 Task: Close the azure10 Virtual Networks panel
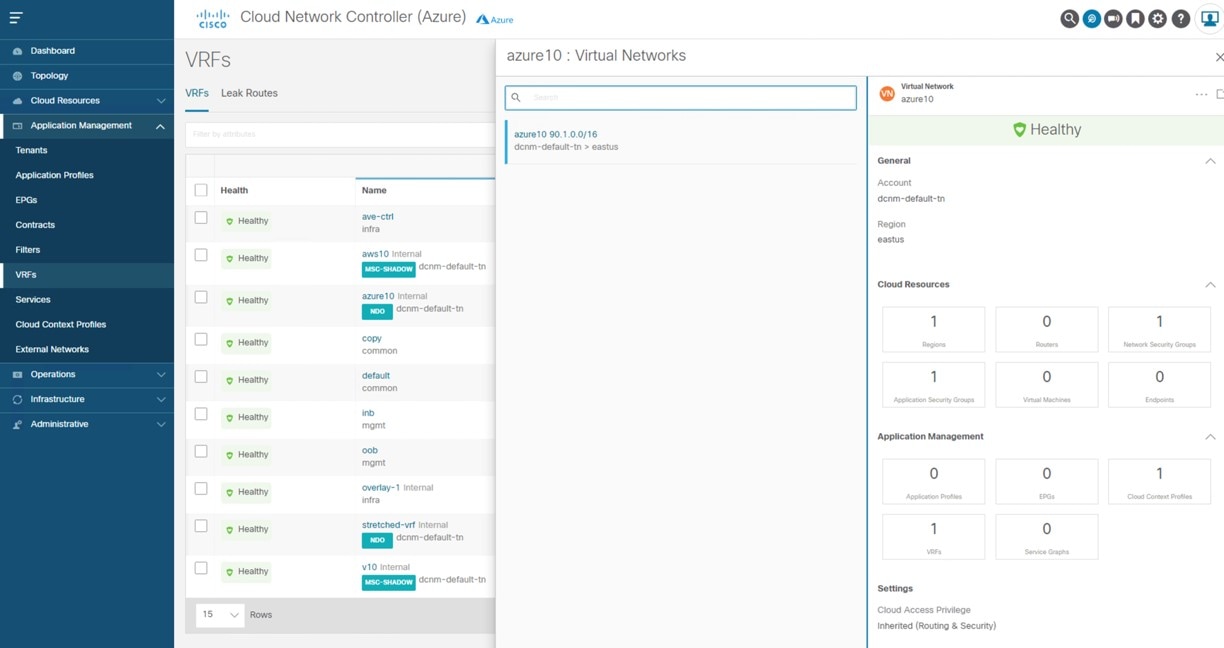click(1218, 58)
